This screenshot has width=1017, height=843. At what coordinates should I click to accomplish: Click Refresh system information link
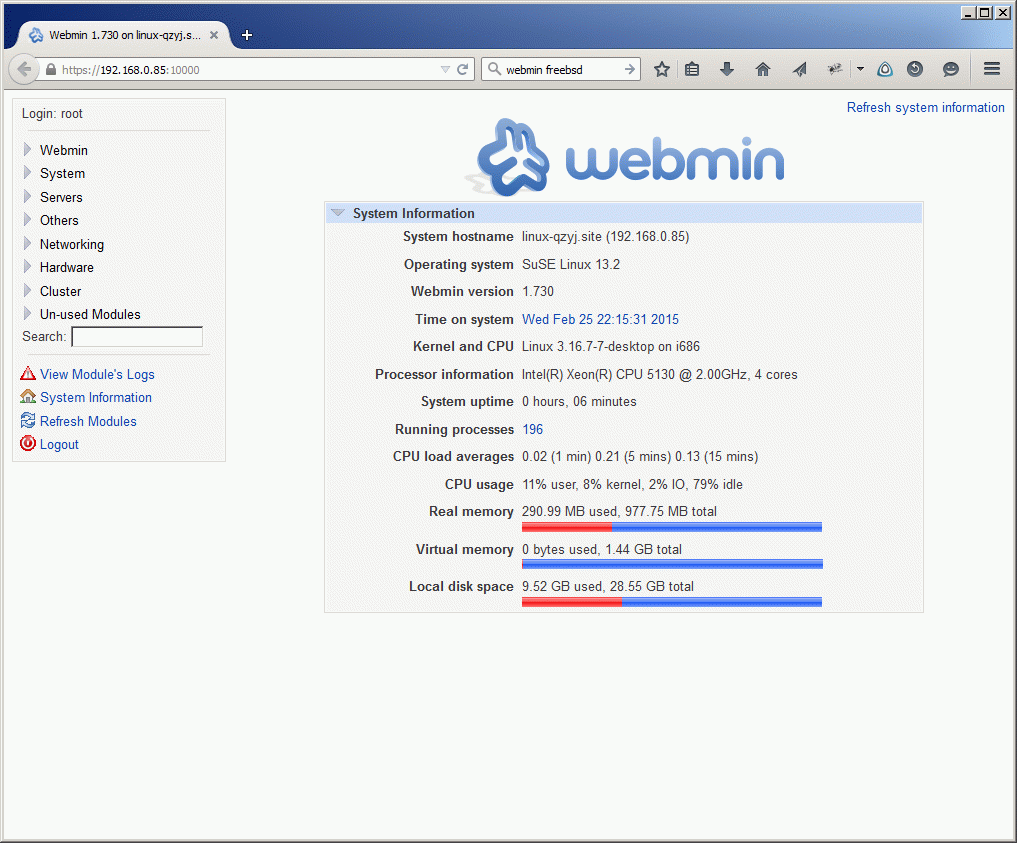point(926,108)
